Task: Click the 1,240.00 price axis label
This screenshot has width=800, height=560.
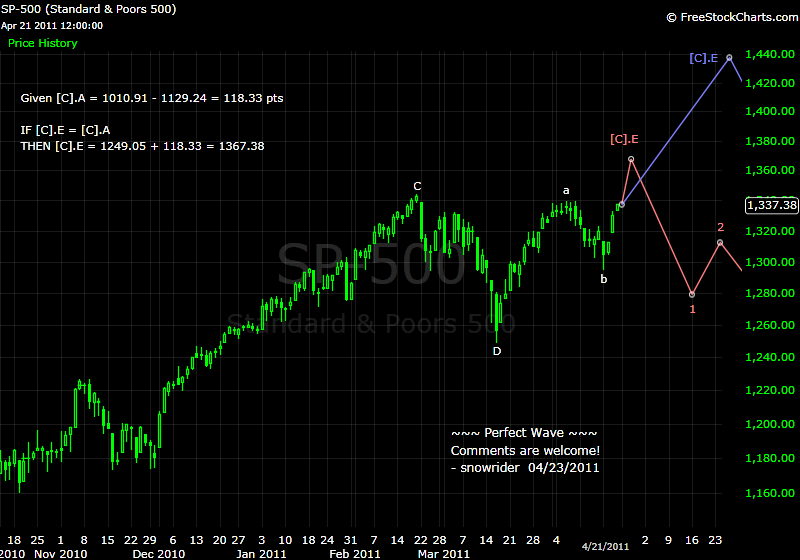Action: [770, 357]
